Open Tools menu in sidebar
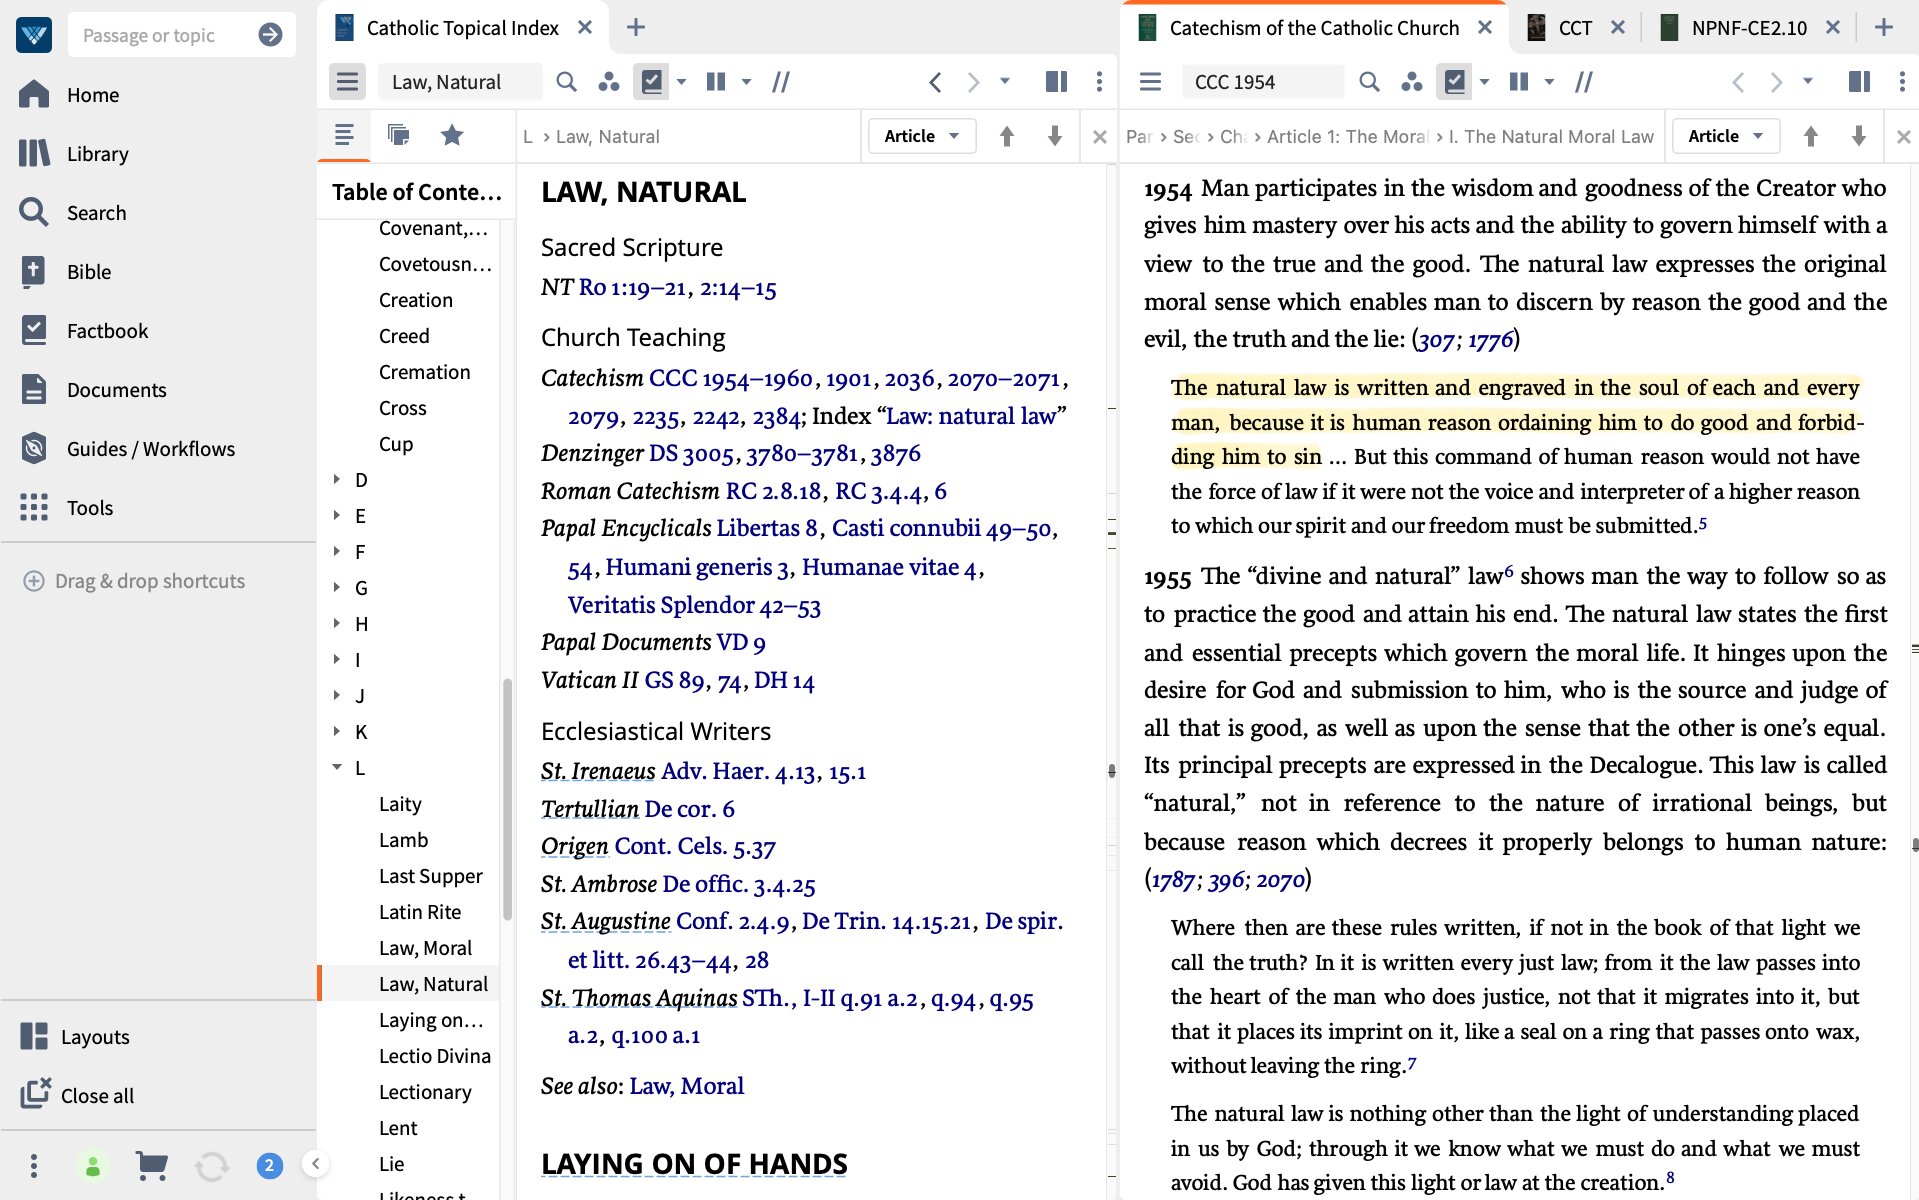Image resolution: width=1919 pixels, height=1200 pixels. point(89,508)
